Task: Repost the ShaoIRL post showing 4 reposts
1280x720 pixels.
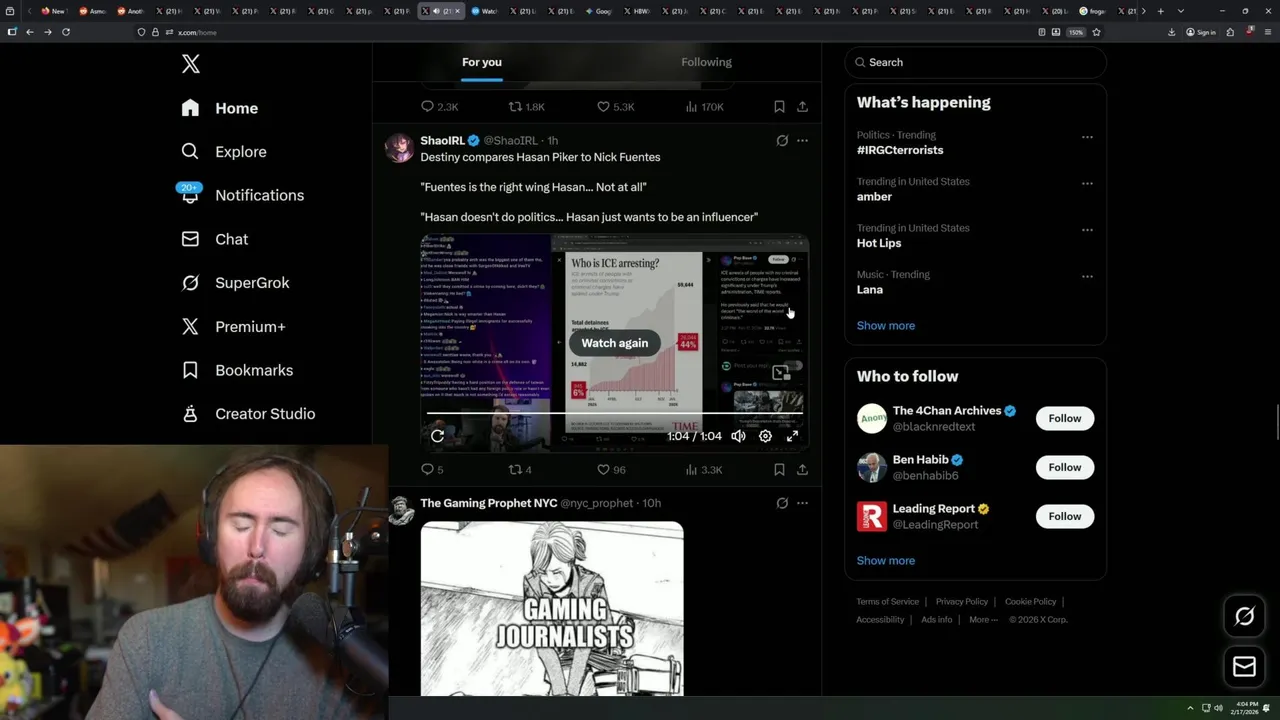Action: 520,469
